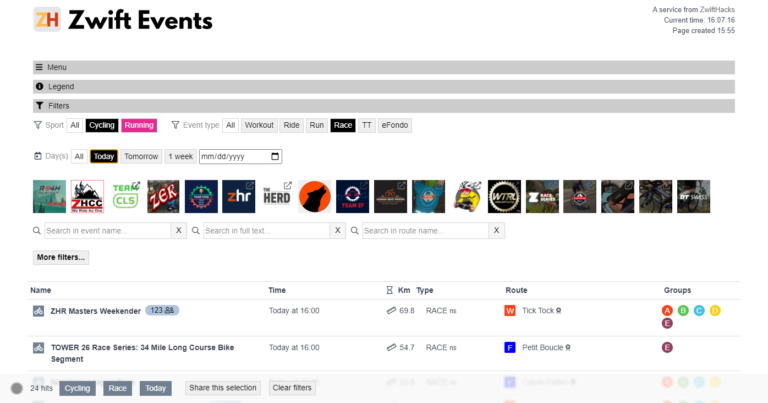This screenshot has height=403, width=768.
Task: Set the Sport filter to All
Action: coord(74,125)
